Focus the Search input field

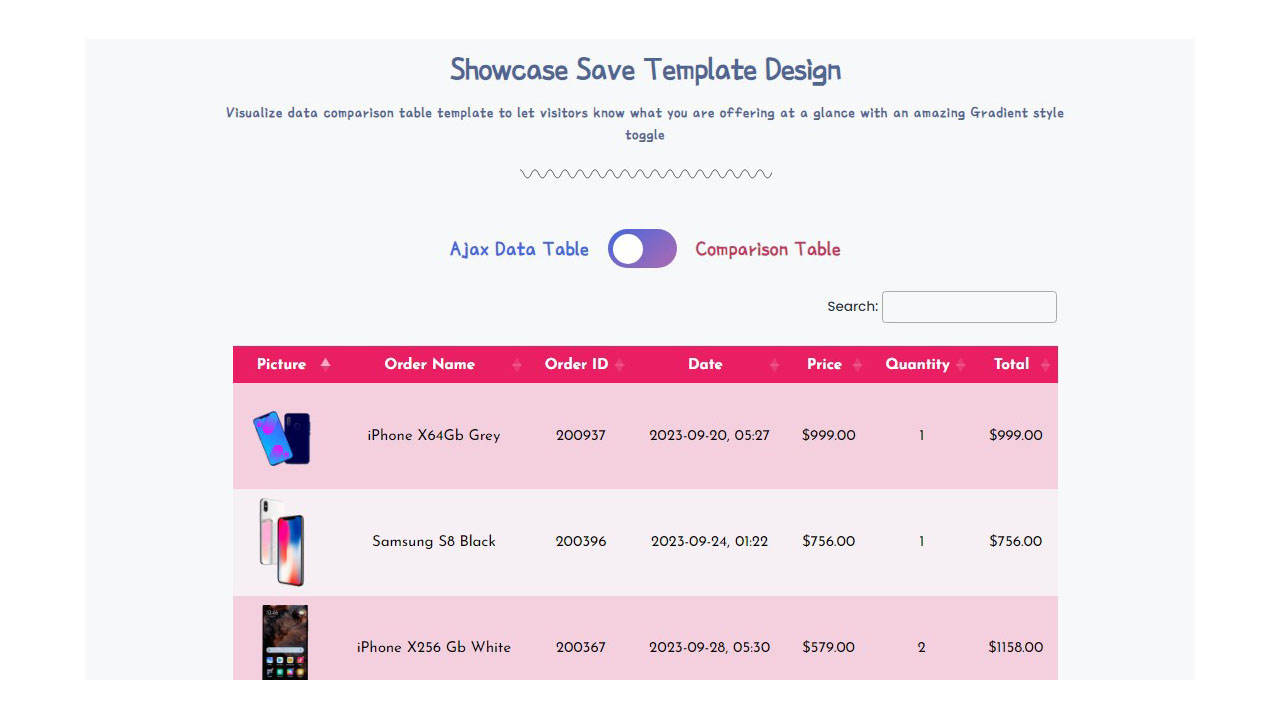968,307
